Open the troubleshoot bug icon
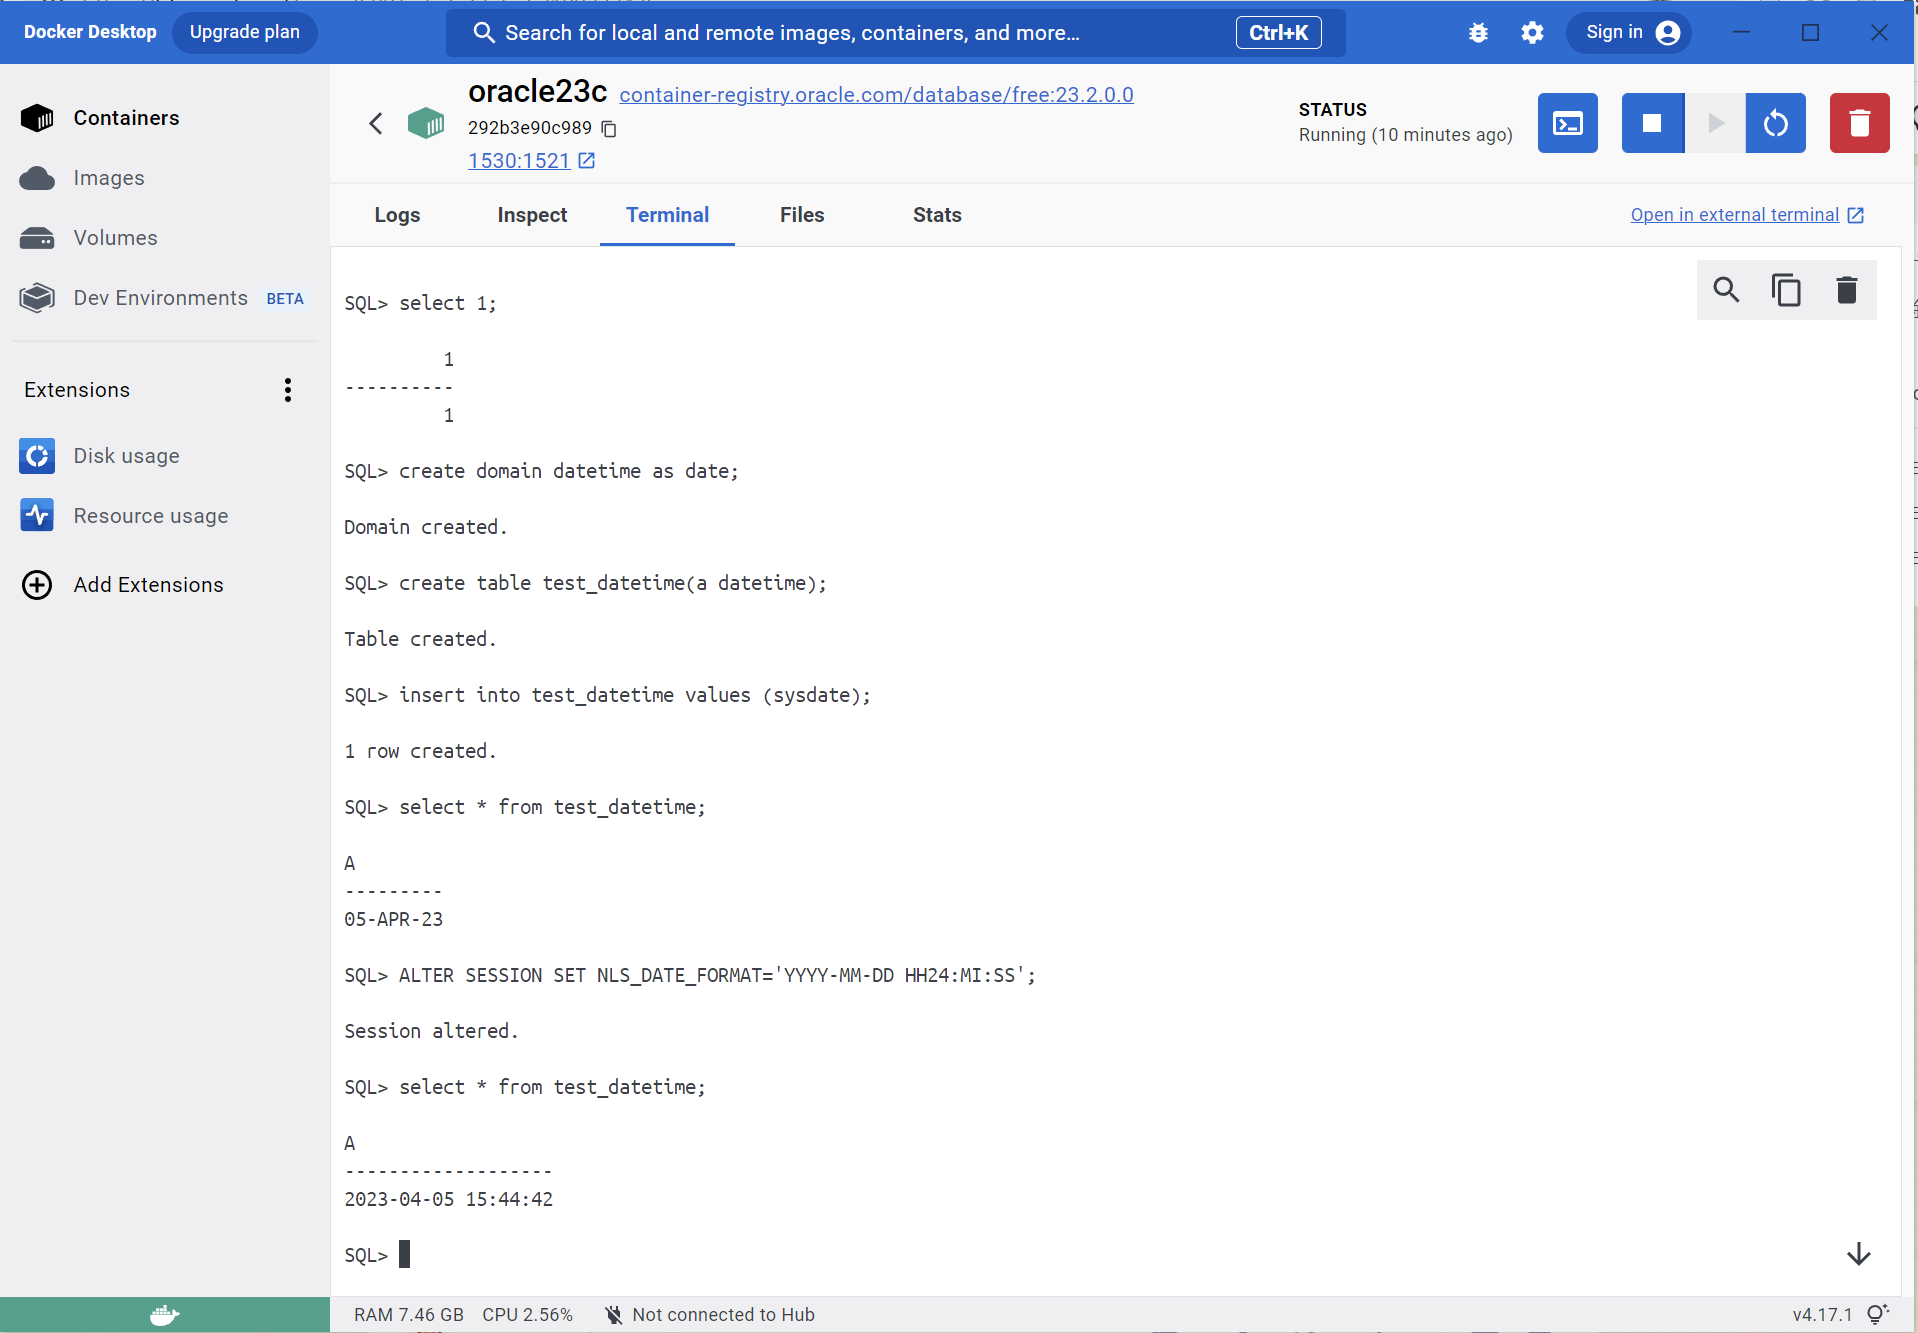Viewport: 1918px width, 1333px height. pyautogui.click(x=1478, y=33)
